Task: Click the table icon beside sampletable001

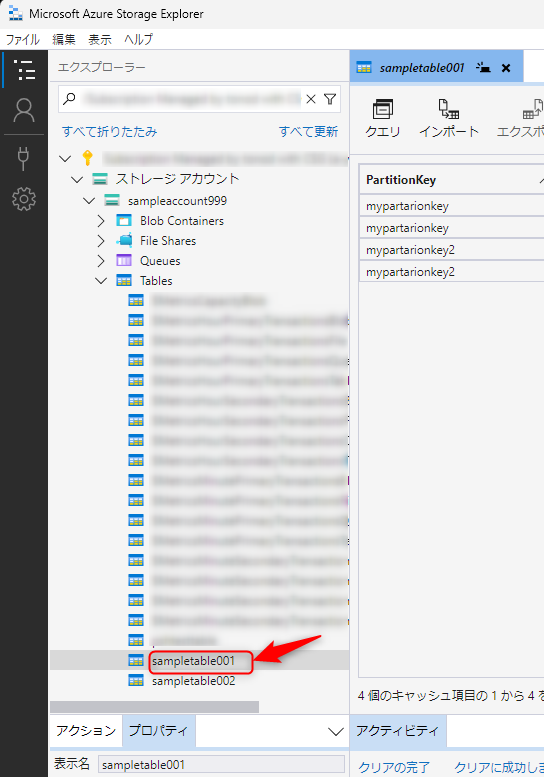Action: (x=136, y=660)
